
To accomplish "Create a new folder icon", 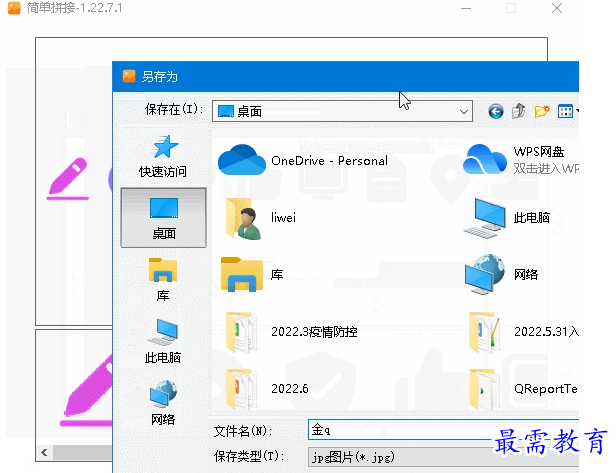I will (x=542, y=112).
